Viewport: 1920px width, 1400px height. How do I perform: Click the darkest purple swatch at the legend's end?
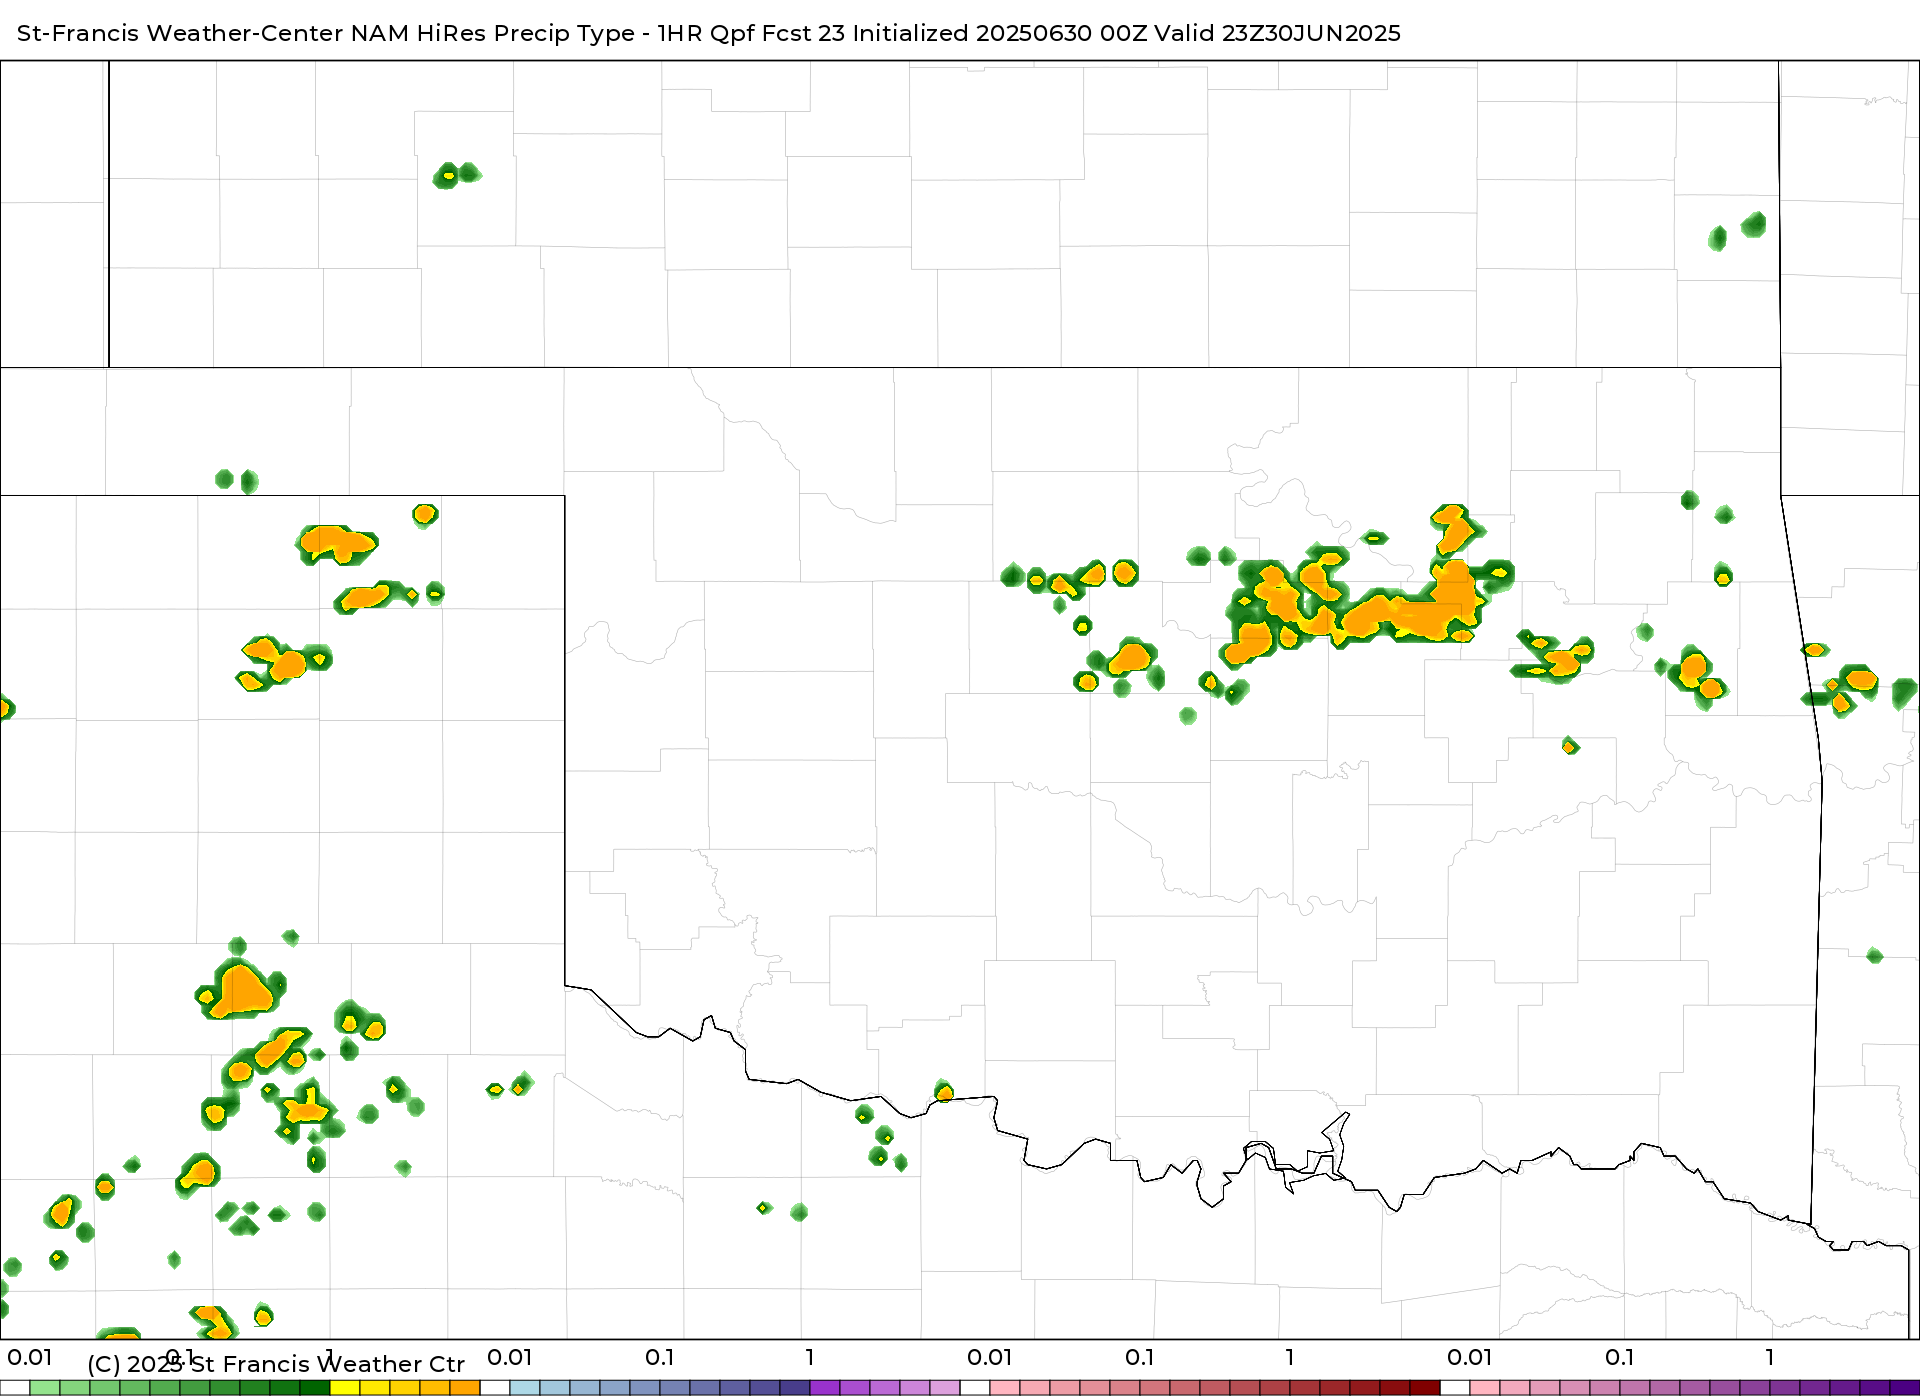[1905, 1388]
